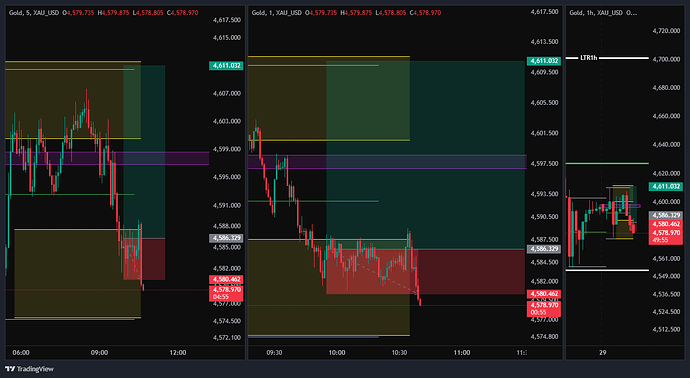Viewport: 690px width, 378px height.
Task: Click the 10:30 time label in 1-minute pane
Action: (x=399, y=352)
